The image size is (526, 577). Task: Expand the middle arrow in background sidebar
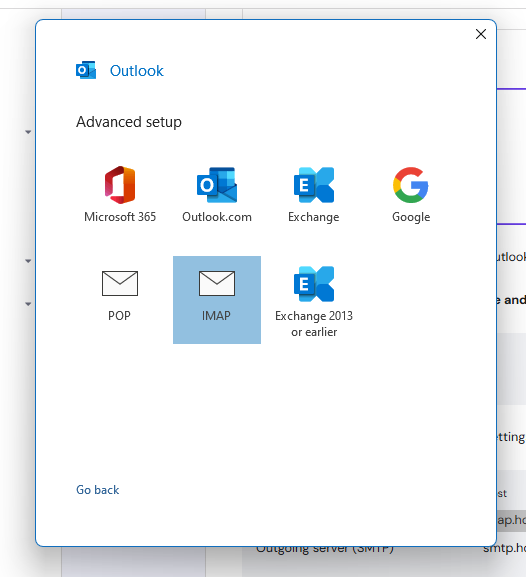click(28, 261)
